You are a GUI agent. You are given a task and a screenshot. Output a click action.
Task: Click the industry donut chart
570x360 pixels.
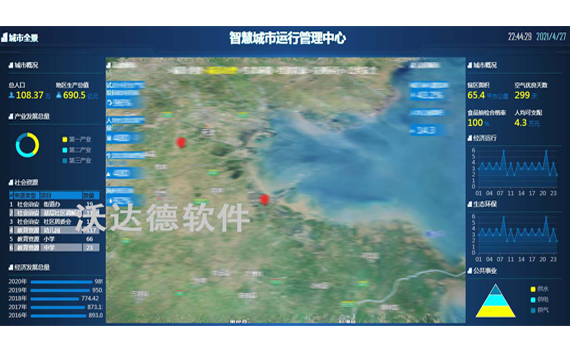[x=27, y=145]
